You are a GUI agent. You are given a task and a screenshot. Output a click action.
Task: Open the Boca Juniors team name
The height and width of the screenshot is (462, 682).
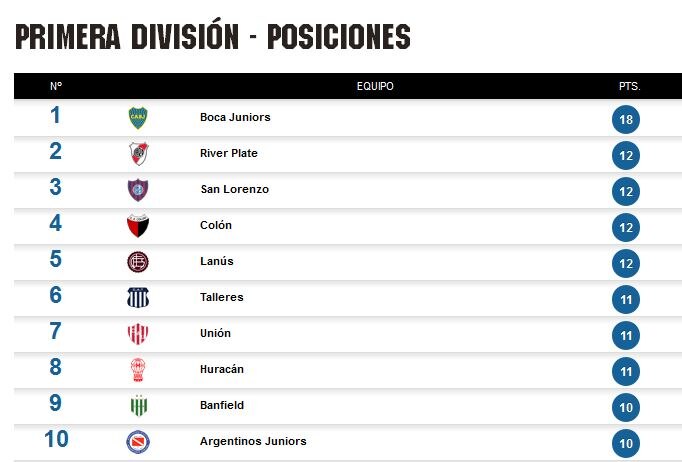click(x=235, y=117)
